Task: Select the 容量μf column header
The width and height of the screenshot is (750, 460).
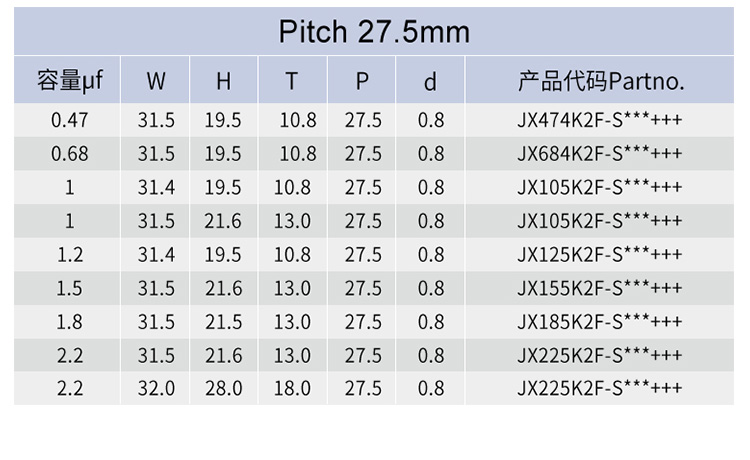Action: pos(70,80)
